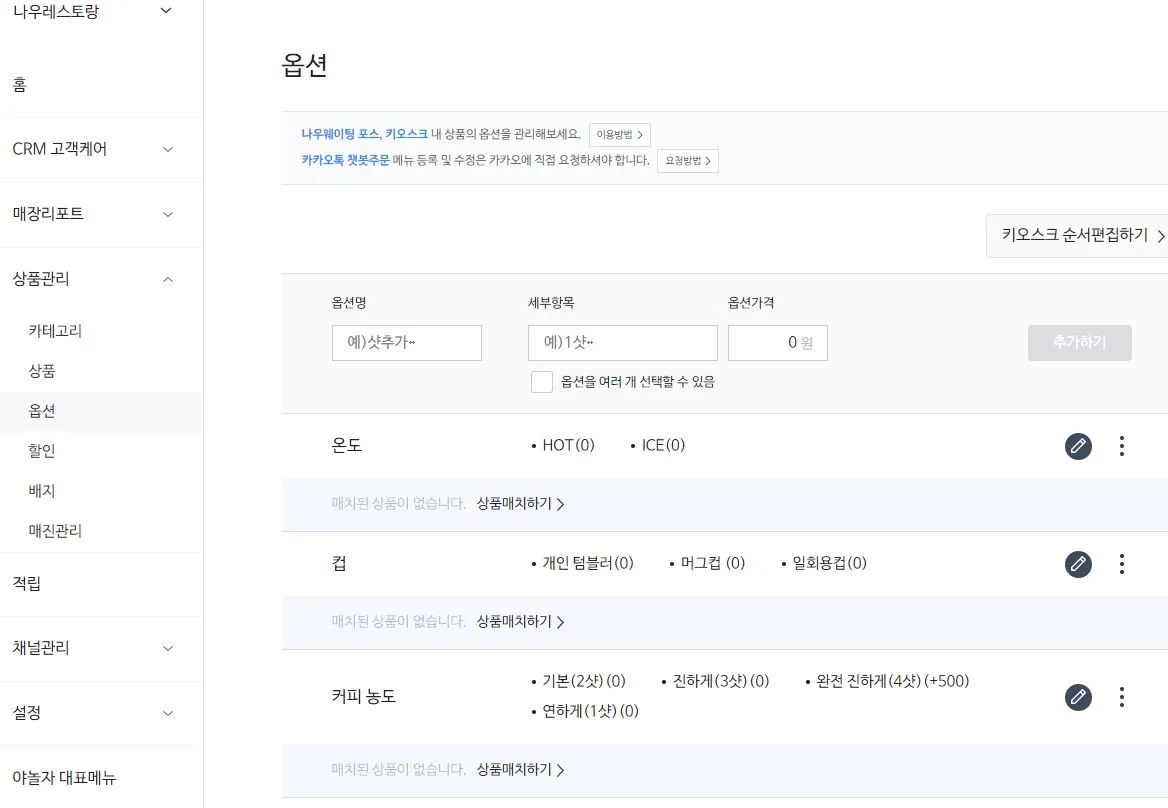
Task: Click the '나우웨이팅 포스, 키오스크' blue text
Action: (x=364, y=134)
